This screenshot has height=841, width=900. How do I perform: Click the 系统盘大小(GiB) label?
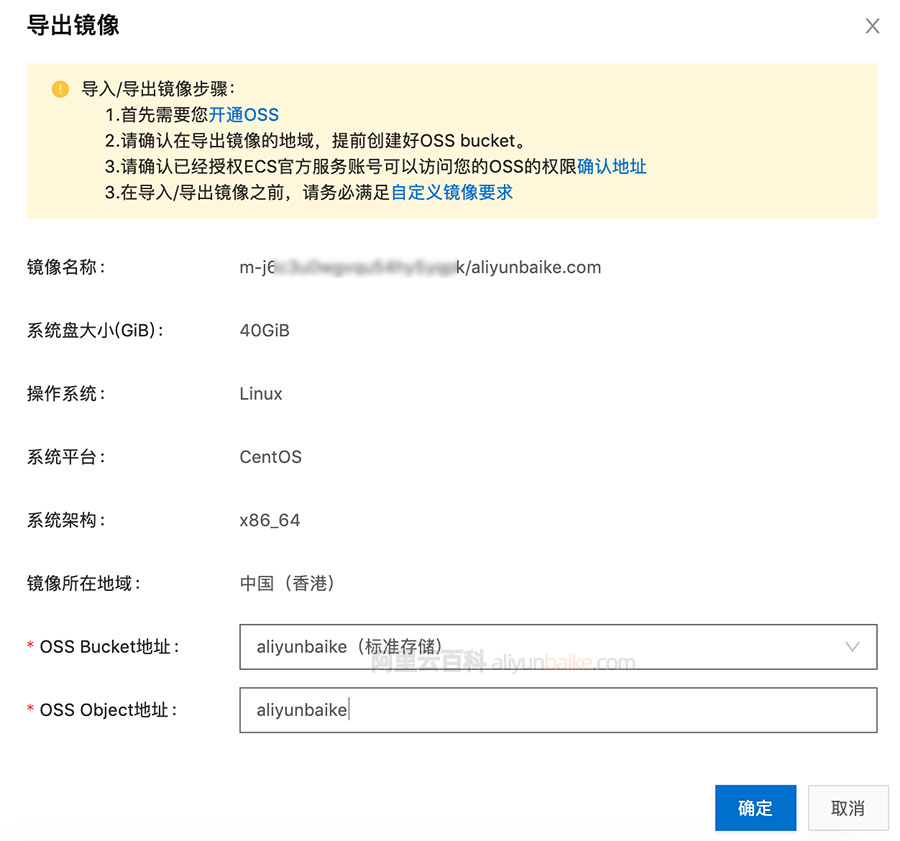(95, 331)
